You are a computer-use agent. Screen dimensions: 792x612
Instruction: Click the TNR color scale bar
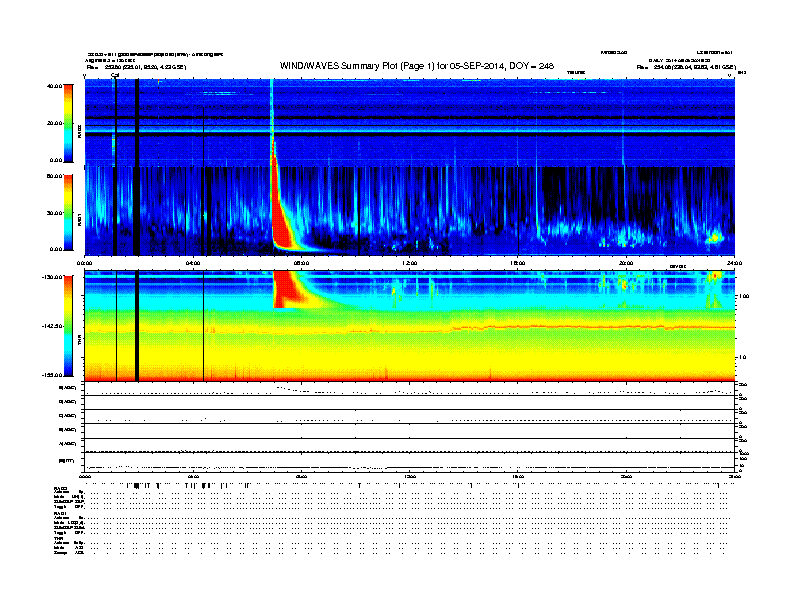click(68, 326)
